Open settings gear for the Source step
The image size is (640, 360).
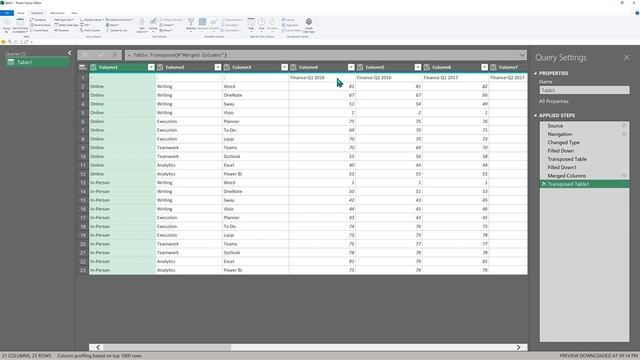pos(624,126)
